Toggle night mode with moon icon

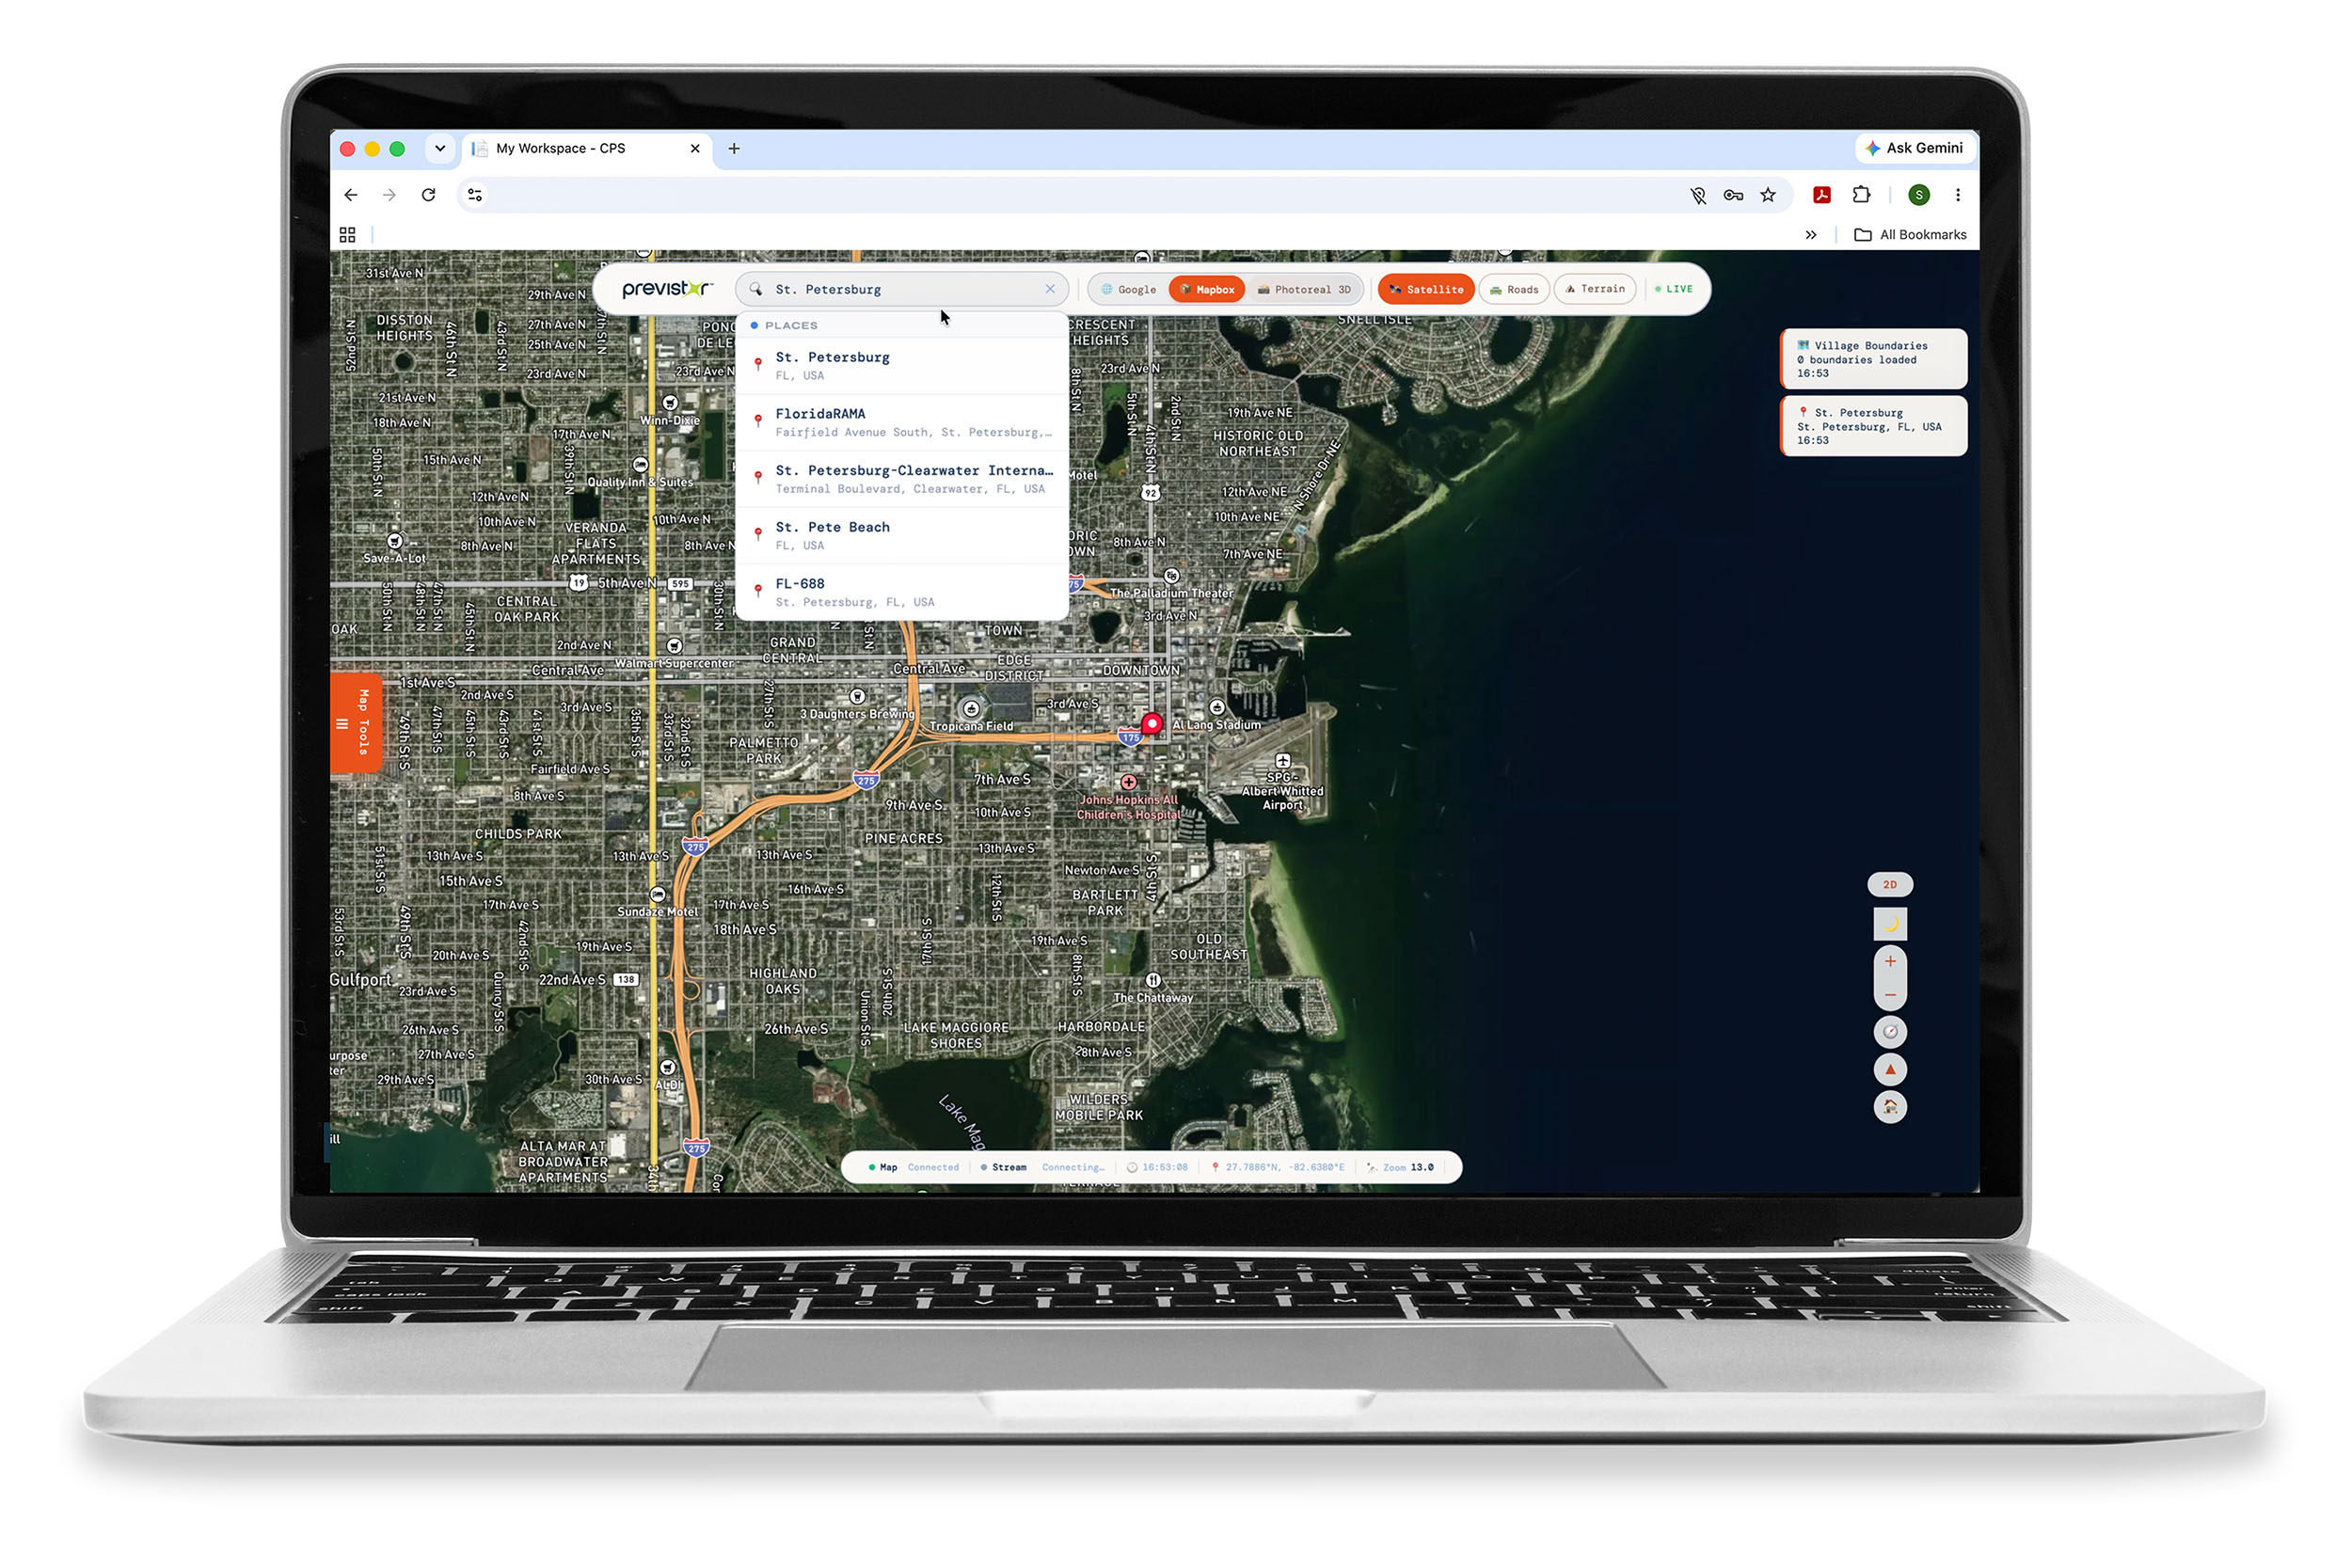1890,924
